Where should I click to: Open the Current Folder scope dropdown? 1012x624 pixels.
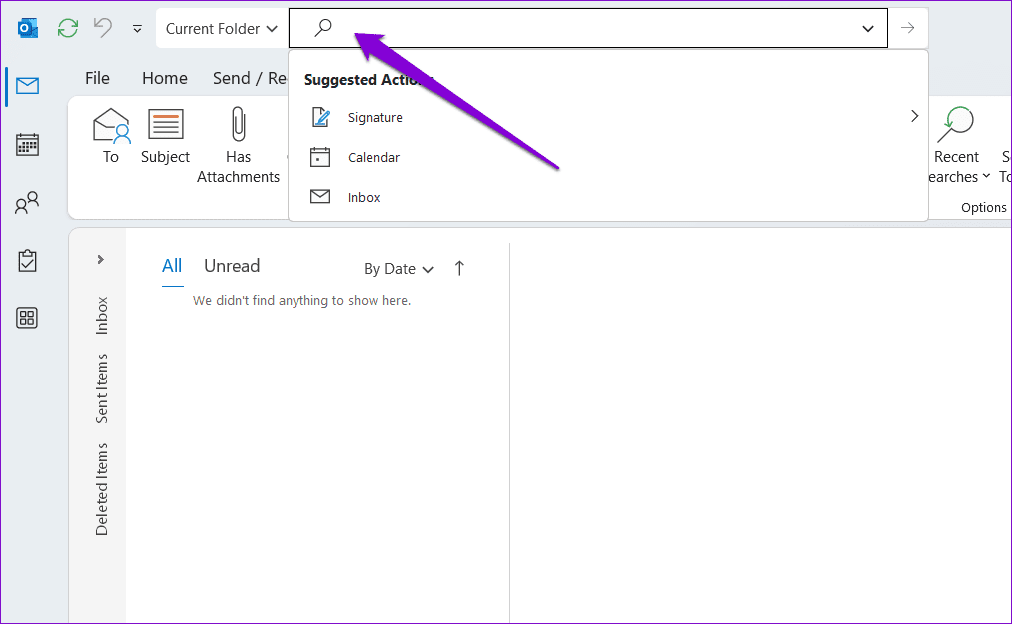pos(222,28)
